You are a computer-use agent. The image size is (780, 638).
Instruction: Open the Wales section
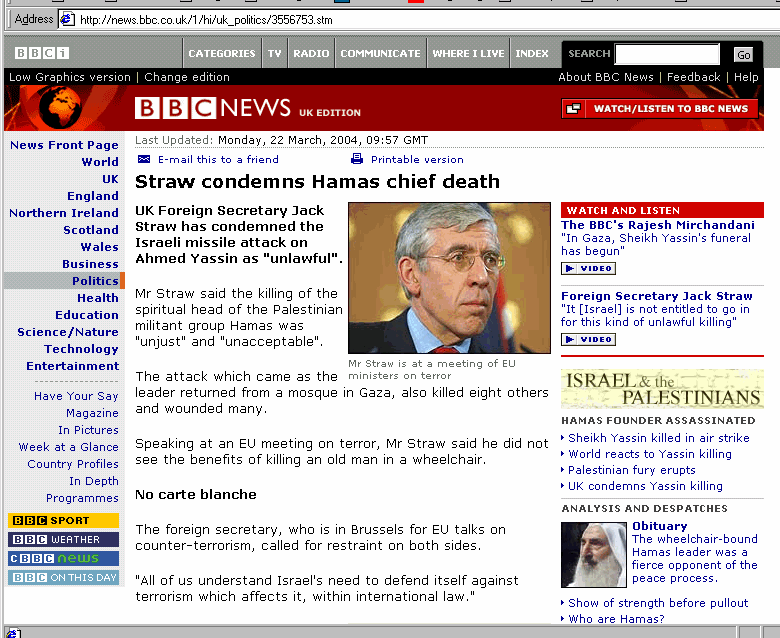(99, 247)
